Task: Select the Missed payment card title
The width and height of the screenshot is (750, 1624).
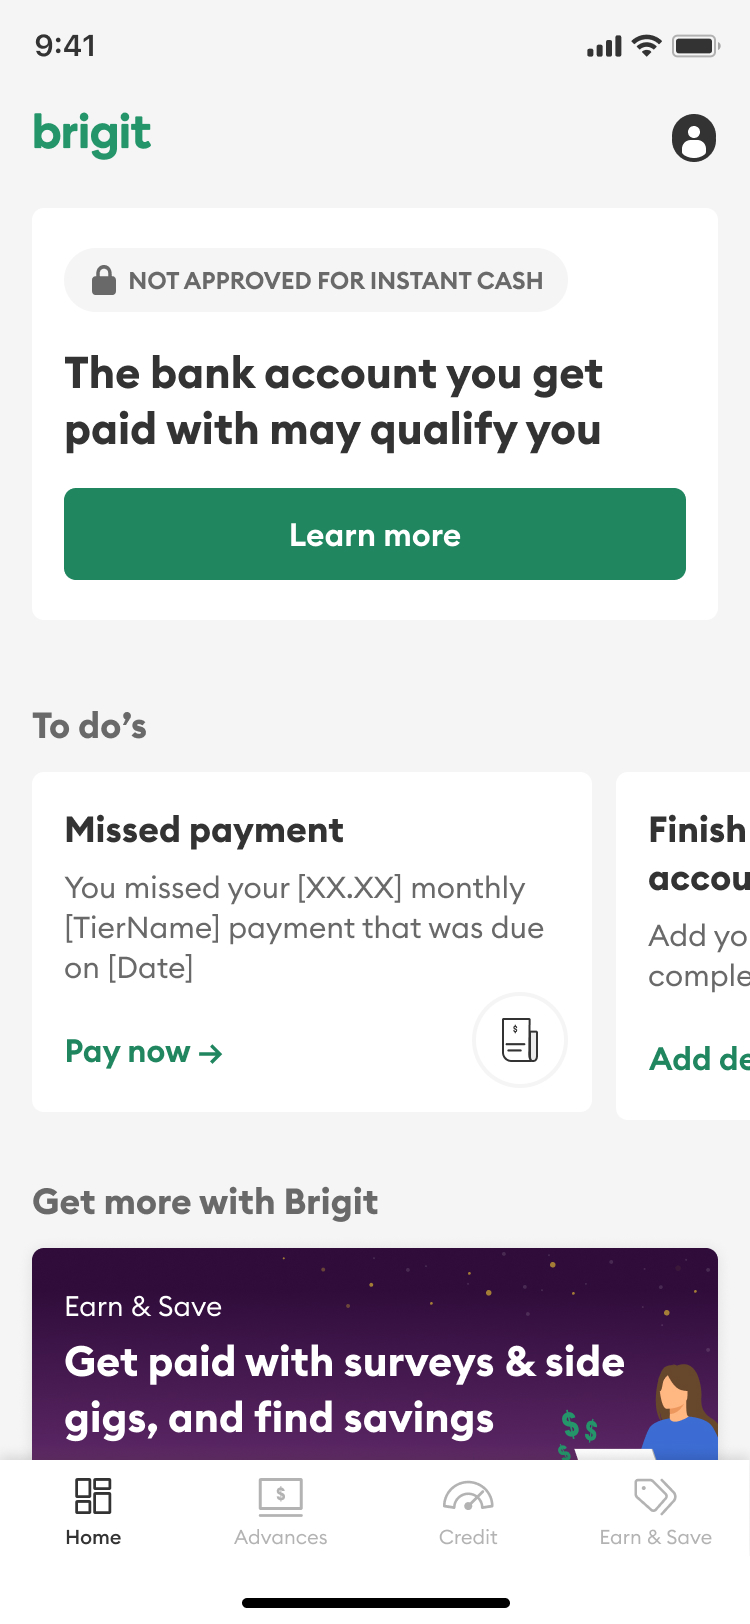Action: coord(204,830)
